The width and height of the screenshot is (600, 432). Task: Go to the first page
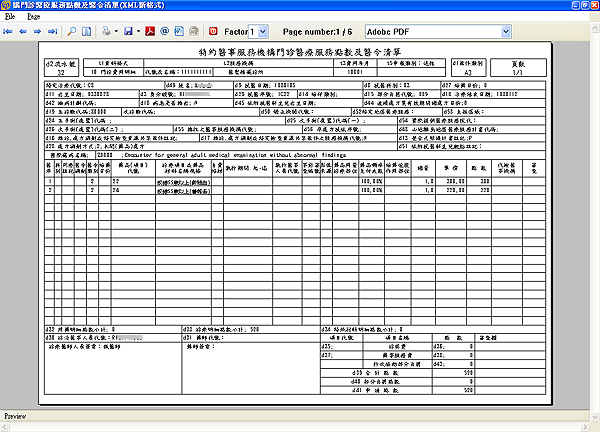(x=8, y=32)
